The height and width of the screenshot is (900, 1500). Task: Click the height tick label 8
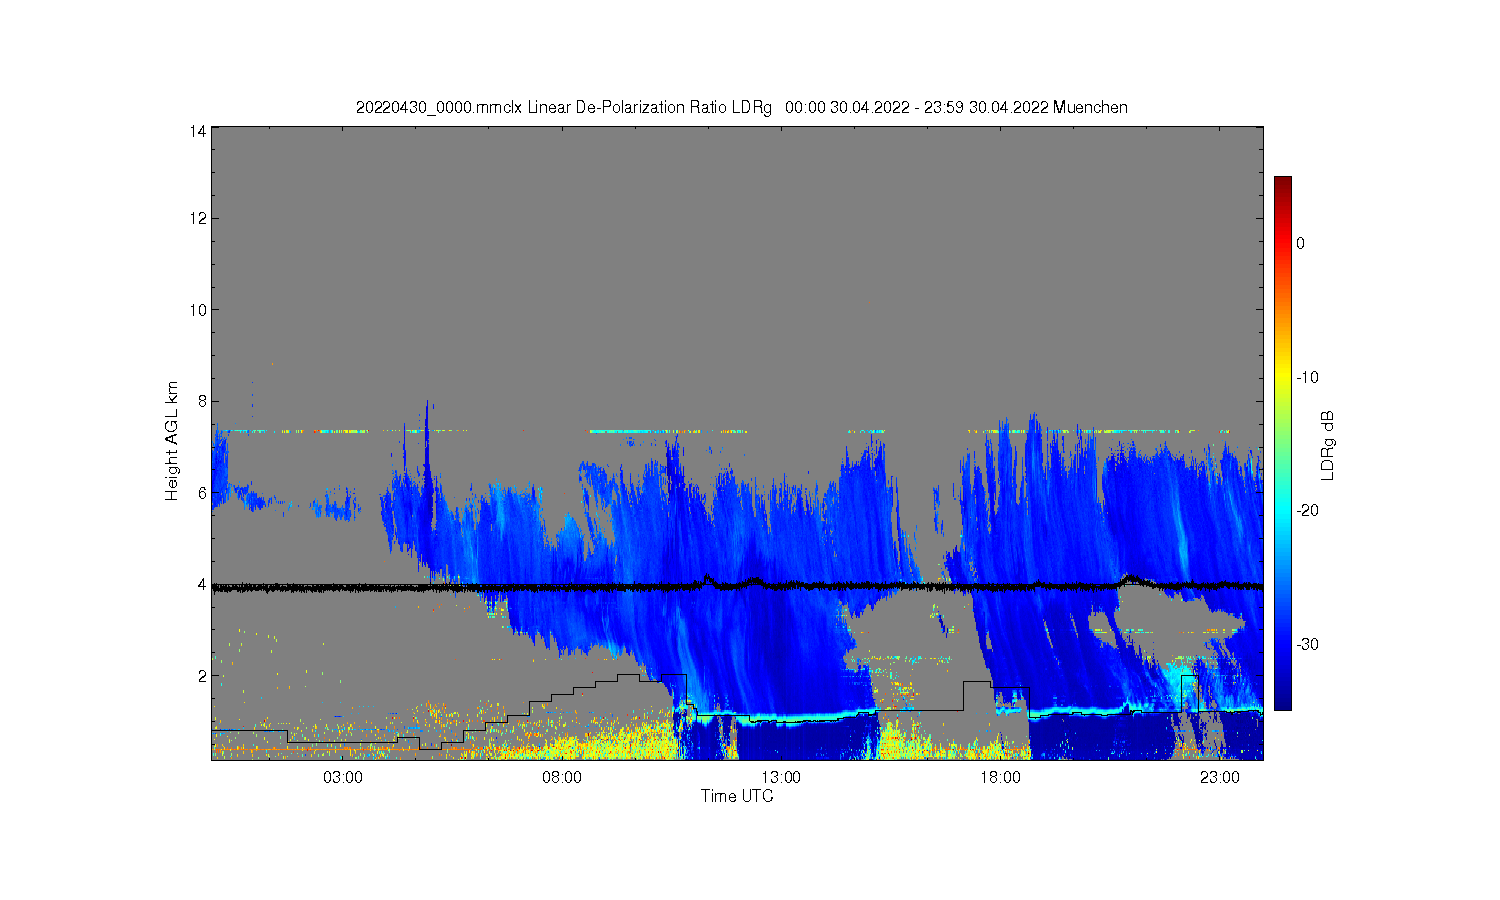(x=202, y=401)
